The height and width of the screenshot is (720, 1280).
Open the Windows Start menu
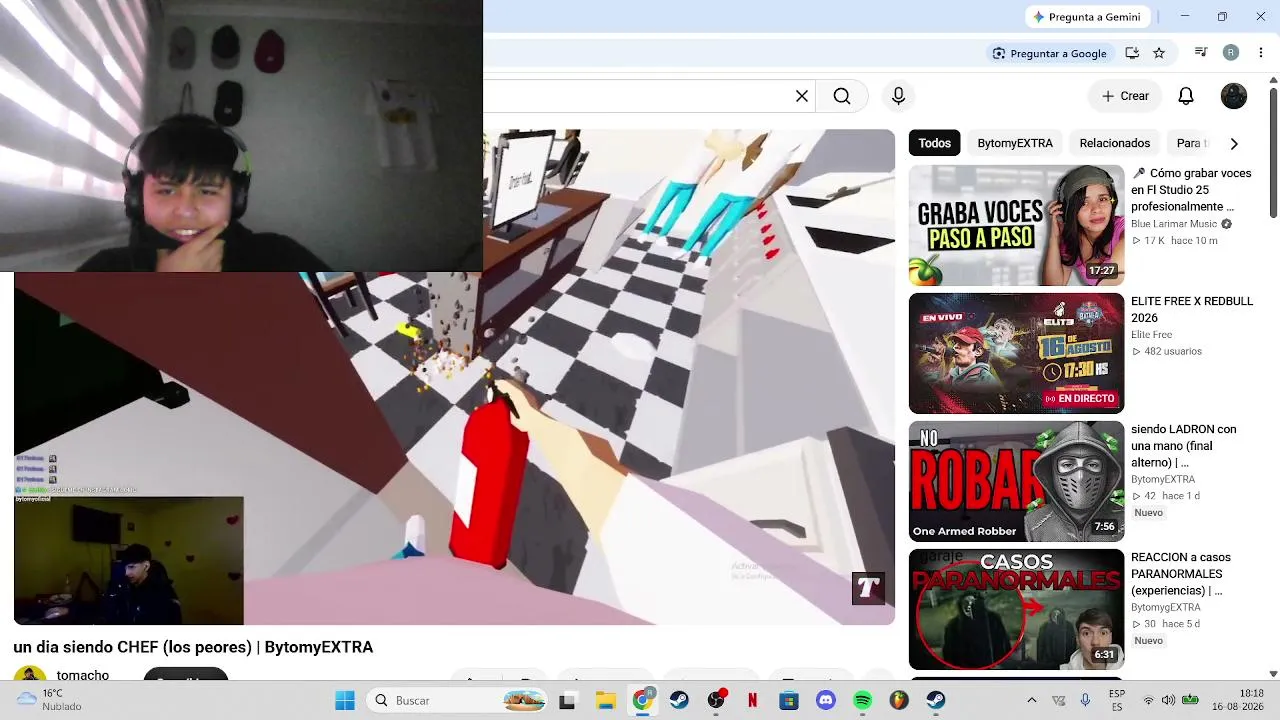click(345, 701)
